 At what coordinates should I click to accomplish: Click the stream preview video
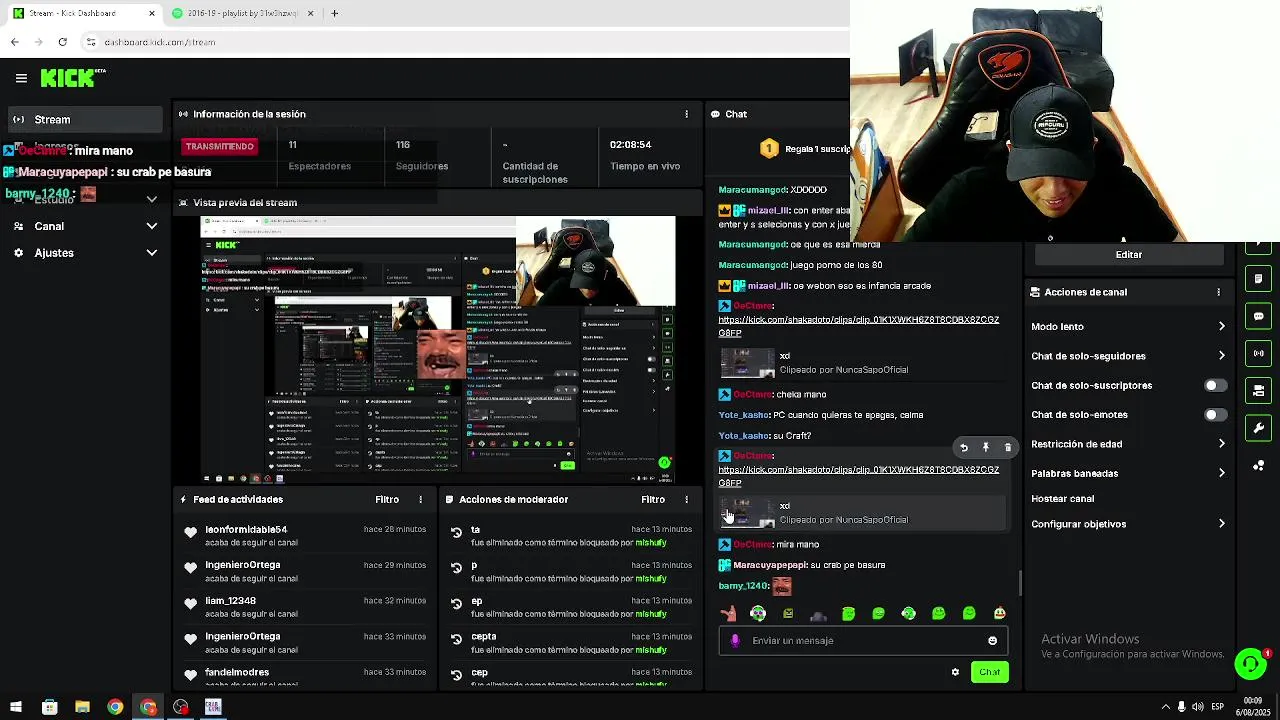(x=438, y=350)
